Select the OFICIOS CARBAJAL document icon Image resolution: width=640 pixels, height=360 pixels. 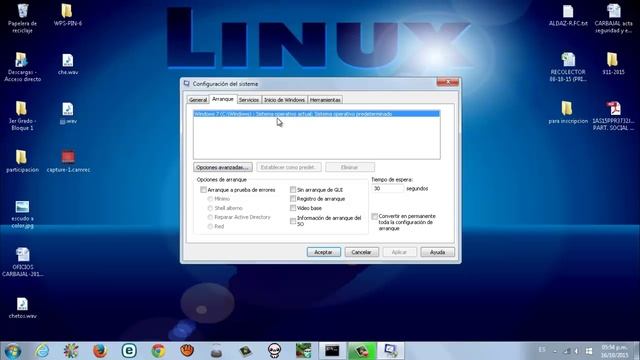pyautogui.click(x=22, y=262)
